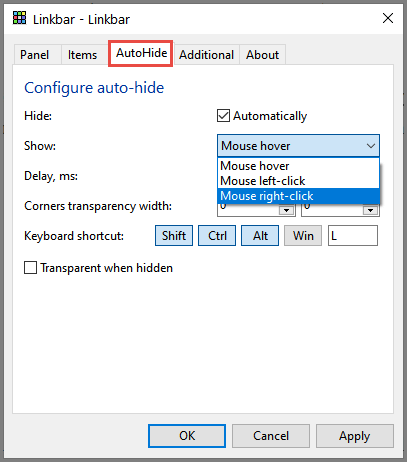Go to the Additional tab
This screenshot has width=407, height=462.
[207, 55]
